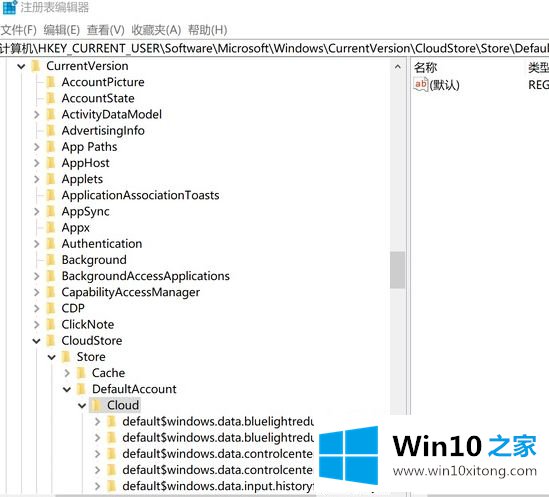Image resolution: width=549 pixels, height=497 pixels.
Task: Click the CapabilityAccessManager folder icon
Action: 51,292
